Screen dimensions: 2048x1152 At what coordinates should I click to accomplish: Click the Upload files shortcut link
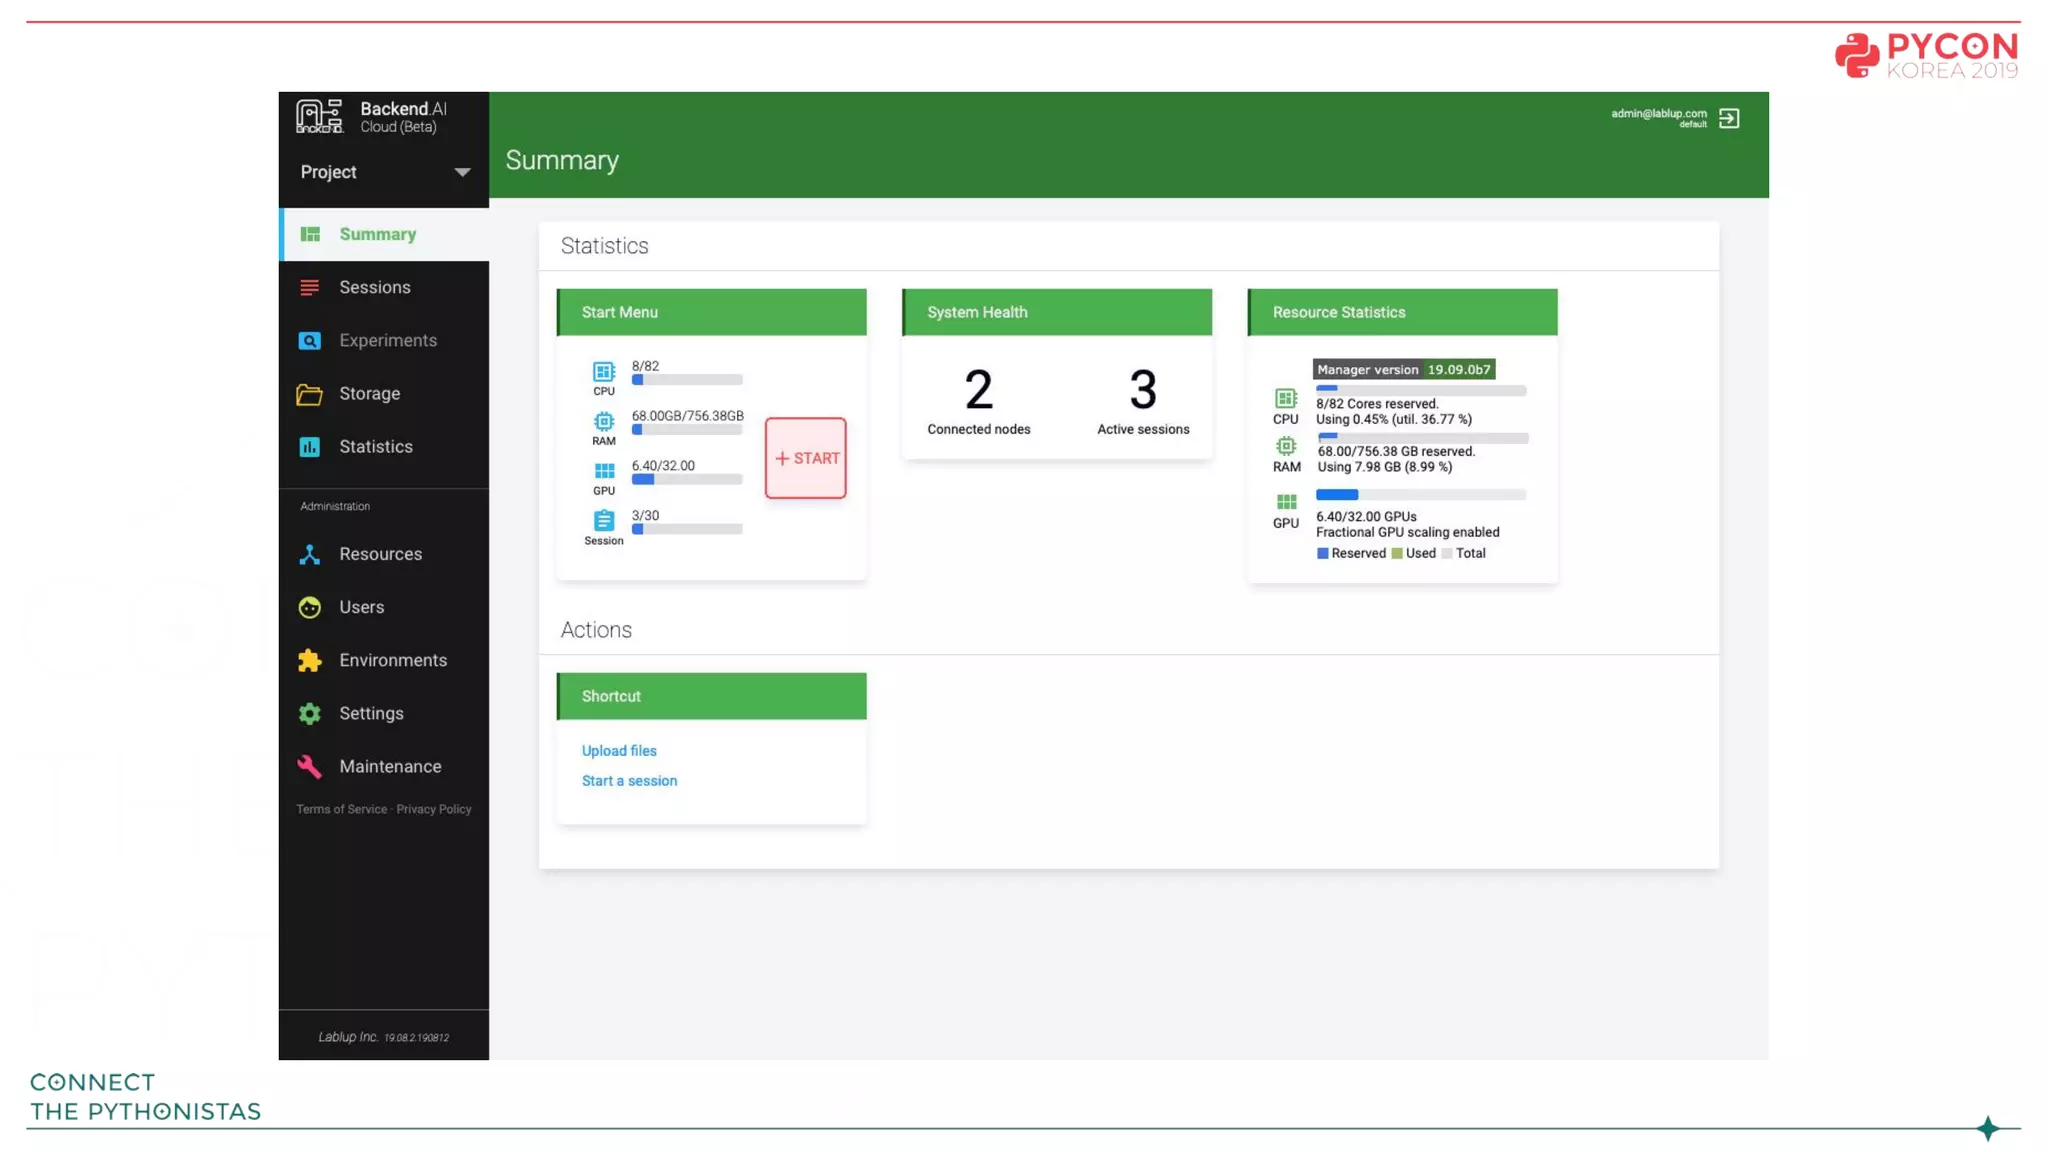click(x=619, y=751)
